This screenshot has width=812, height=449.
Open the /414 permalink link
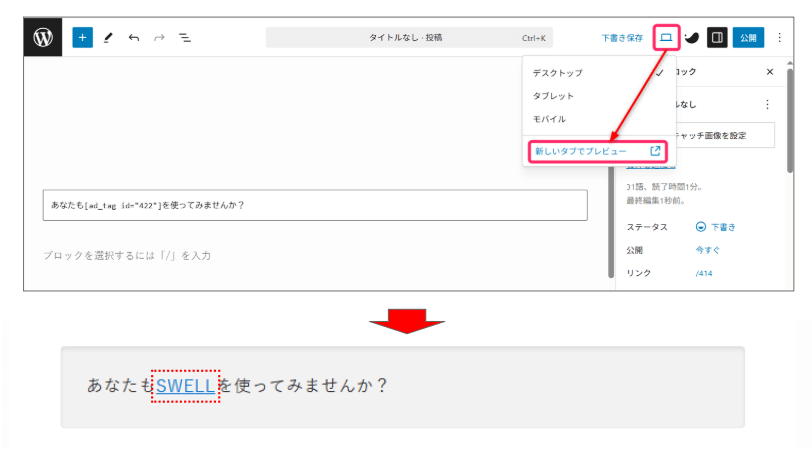704,273
